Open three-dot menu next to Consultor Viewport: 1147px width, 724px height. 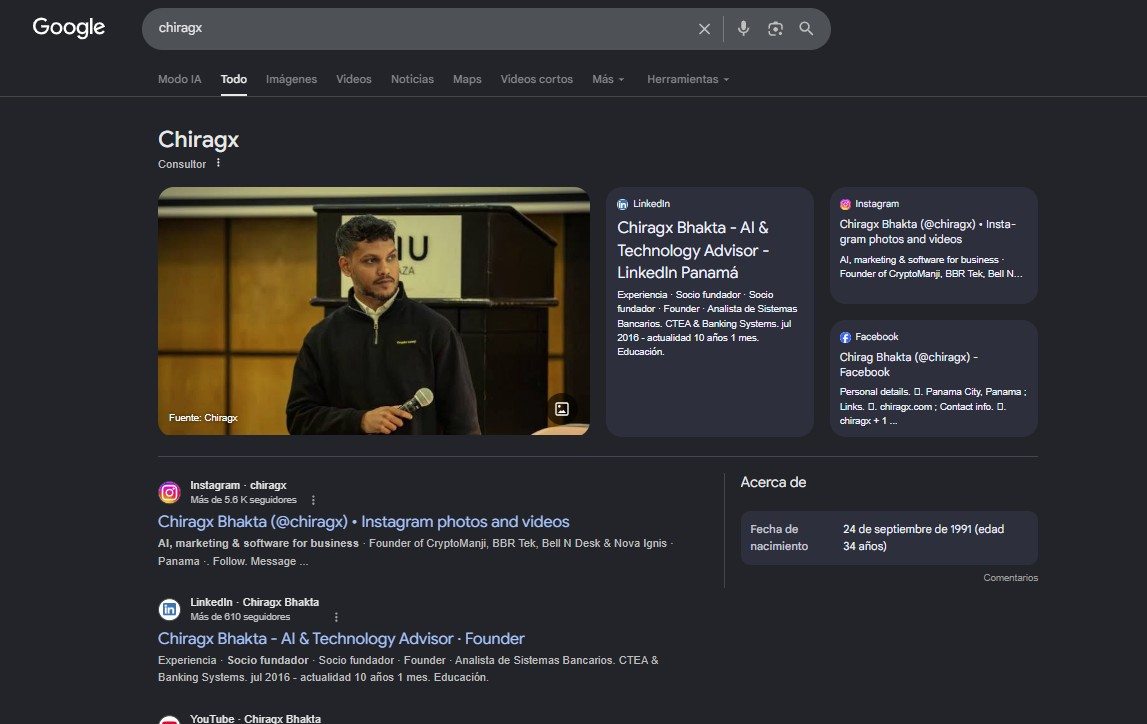[218, 163]
